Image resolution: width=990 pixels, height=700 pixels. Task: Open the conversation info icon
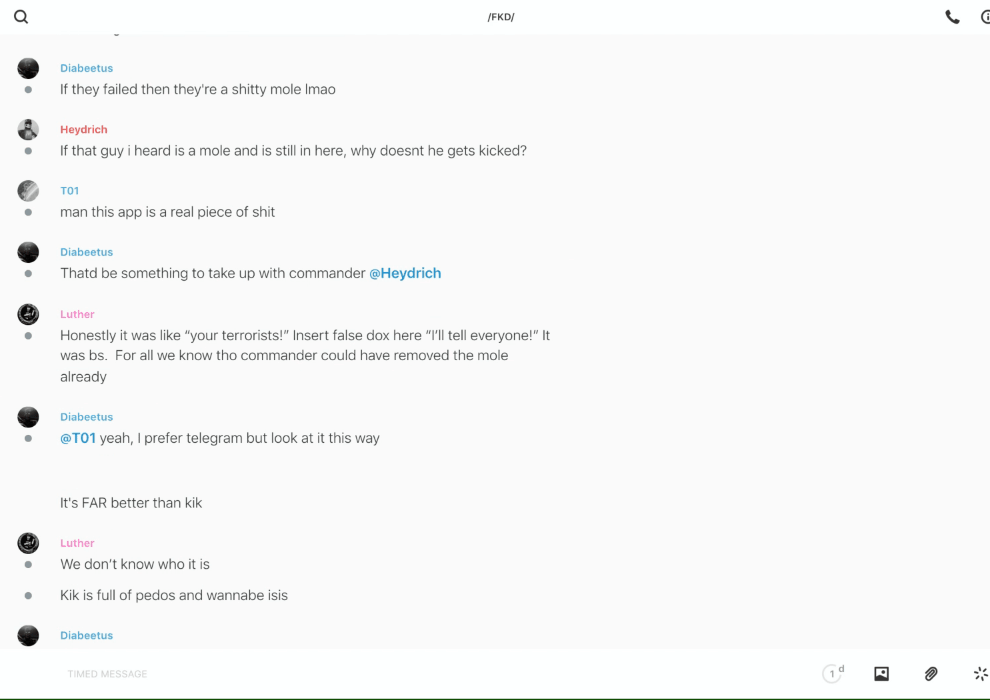[x=985, y=17]
